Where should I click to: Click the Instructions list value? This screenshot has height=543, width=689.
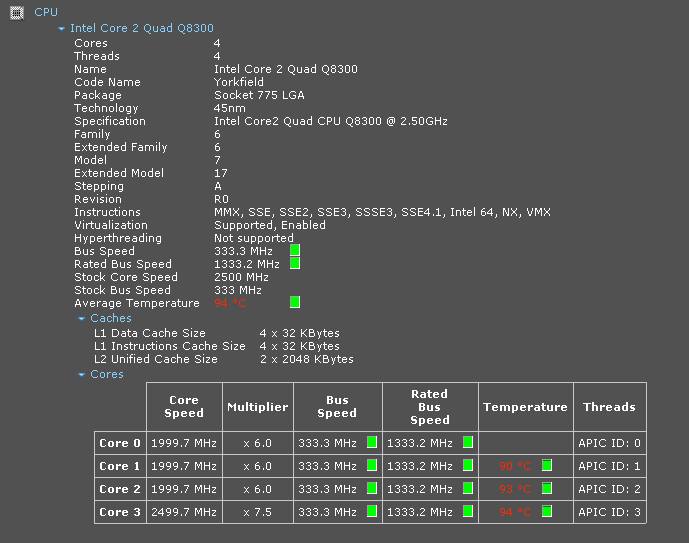pos(382,212)
